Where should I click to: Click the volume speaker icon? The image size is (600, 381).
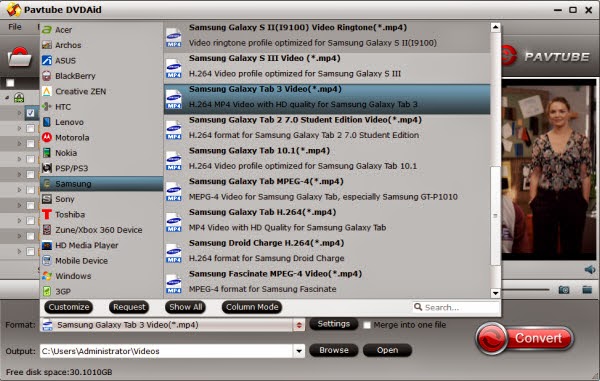tap(590, 270)
